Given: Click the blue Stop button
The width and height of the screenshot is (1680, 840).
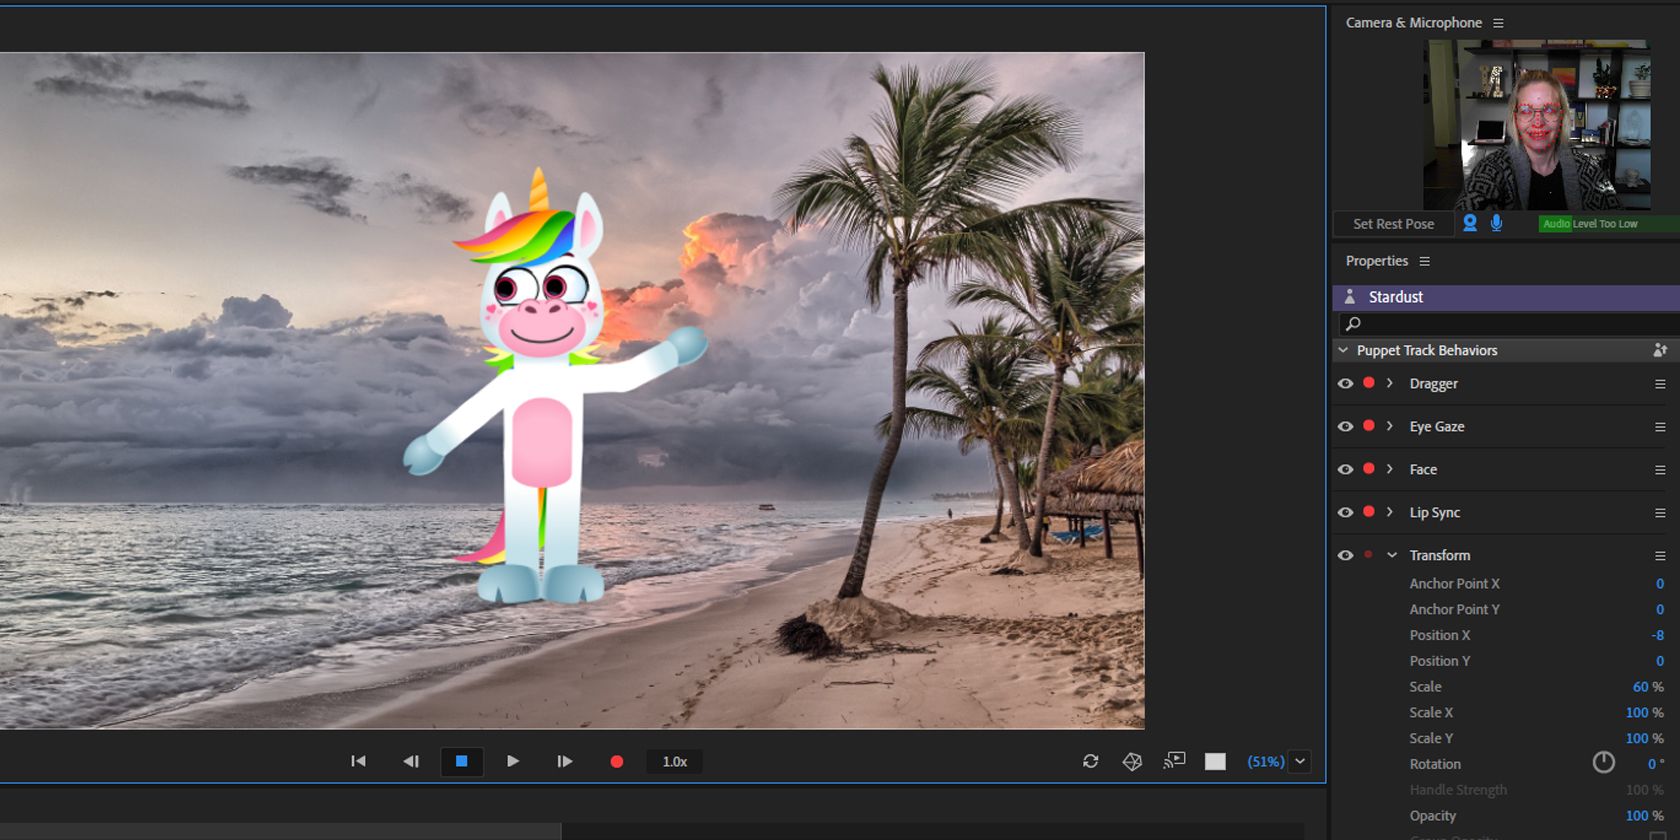Looking at the screenshot, I should [x=462, y=762].
